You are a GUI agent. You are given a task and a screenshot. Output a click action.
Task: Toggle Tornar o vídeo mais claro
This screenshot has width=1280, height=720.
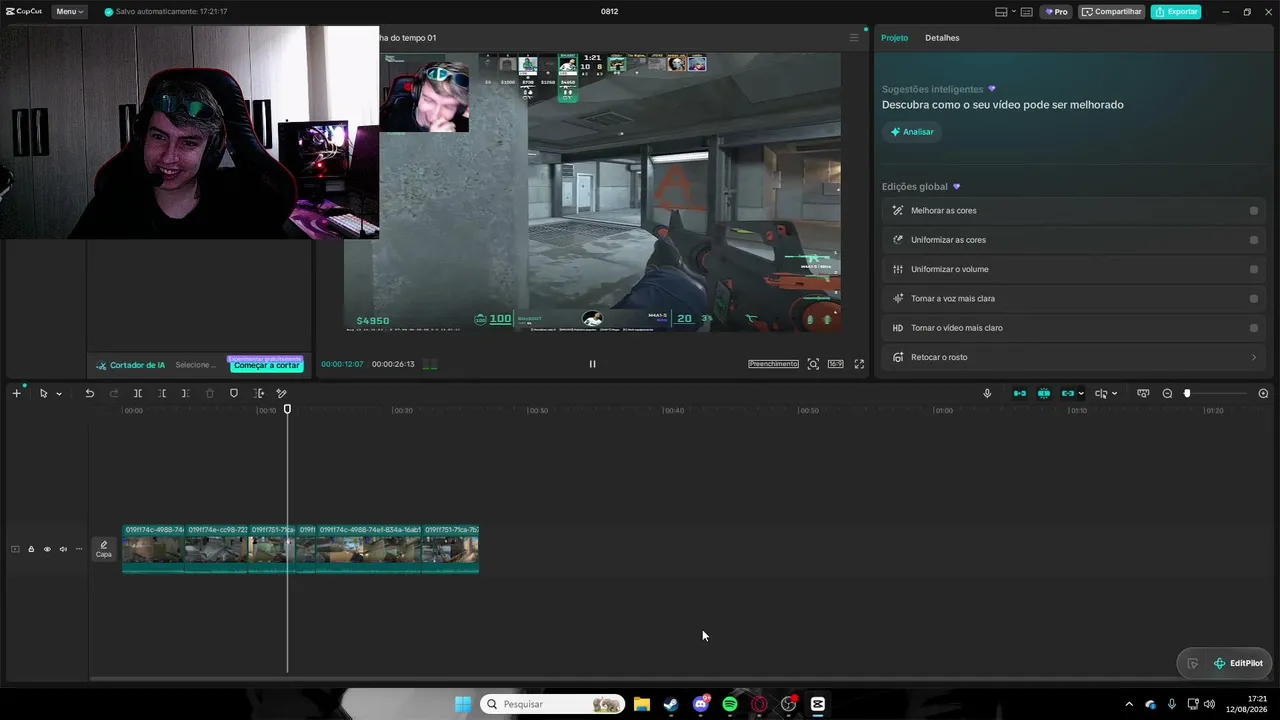pyautogui.click(x=1254, y=328)
